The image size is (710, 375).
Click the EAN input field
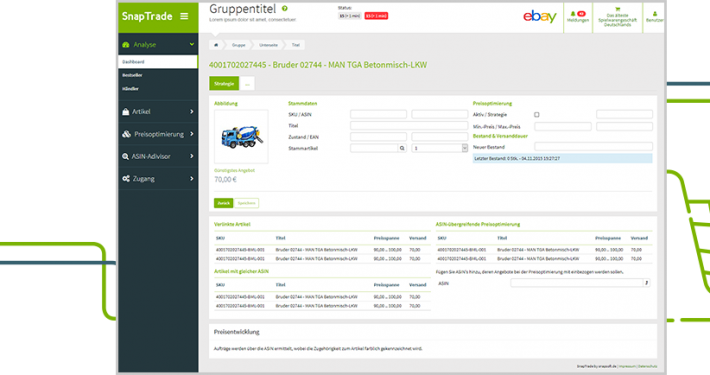coord(440,137)
